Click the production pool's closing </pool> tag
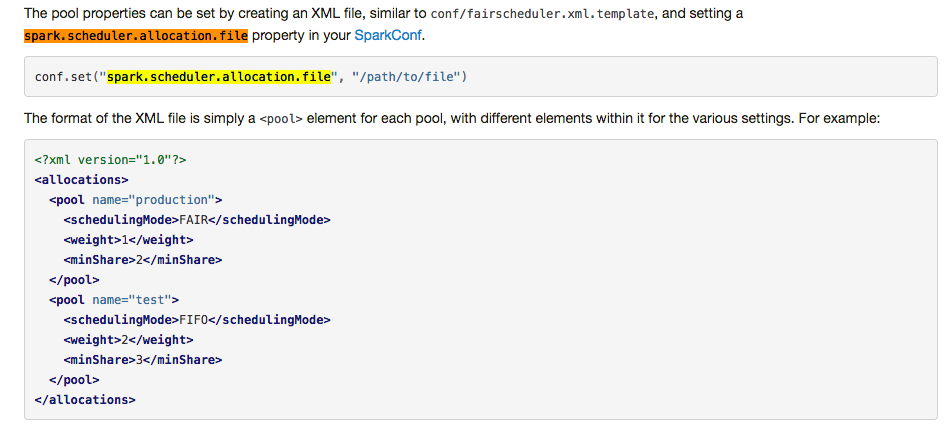This screenshot has height=427, width=951. (74, 279)
